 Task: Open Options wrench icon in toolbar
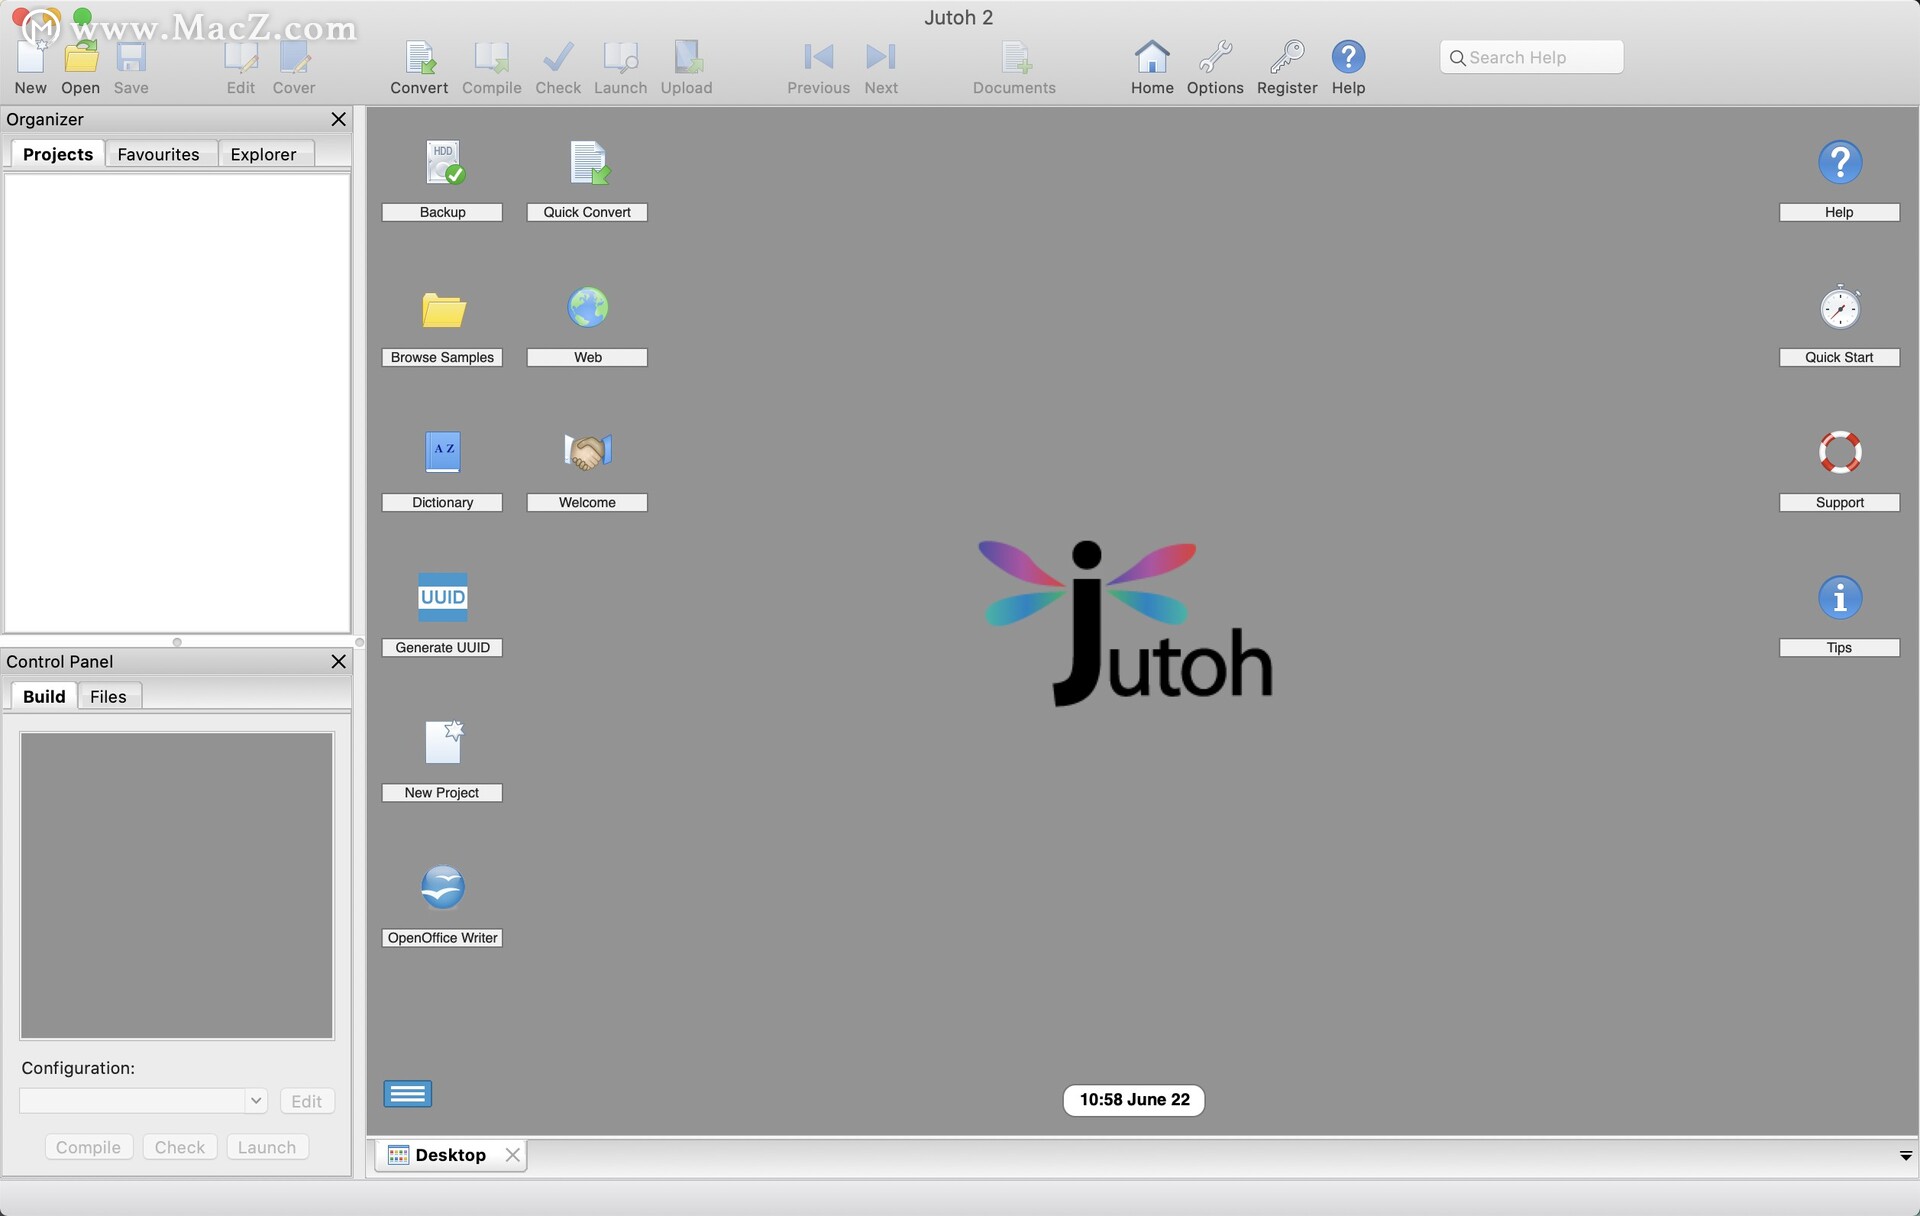(x=1215, y=57)
